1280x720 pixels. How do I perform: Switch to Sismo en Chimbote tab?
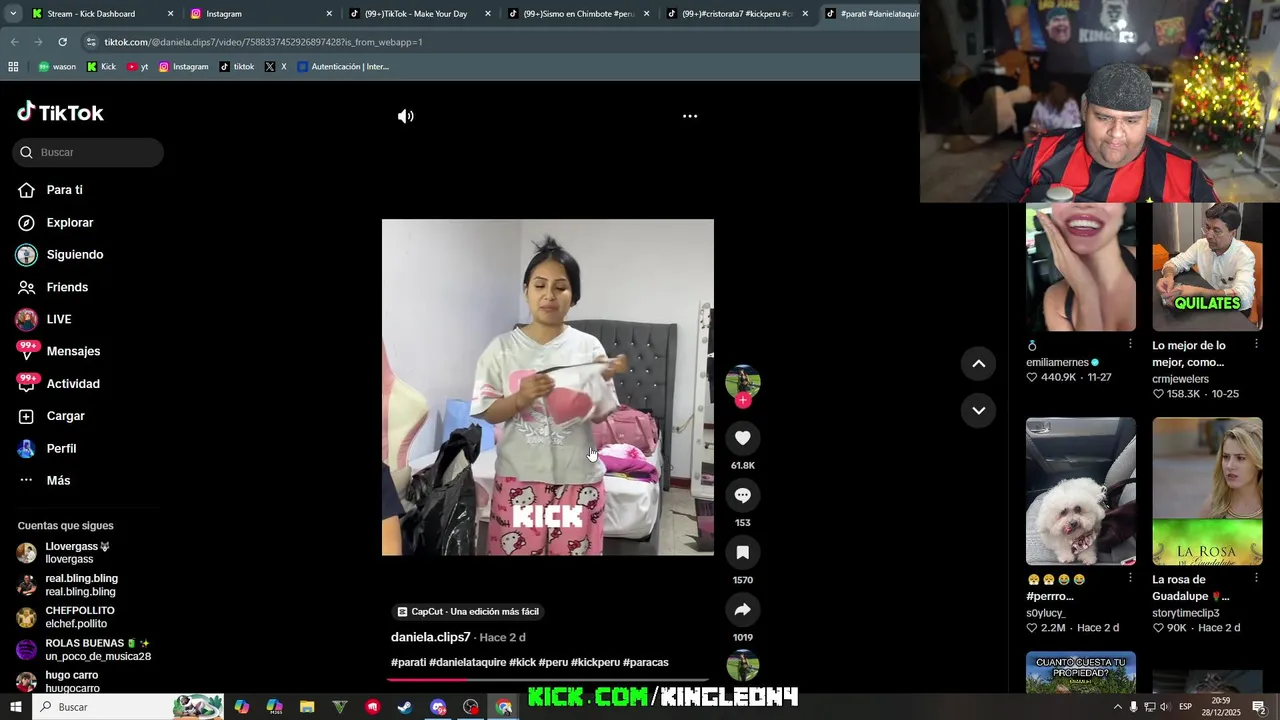[x=577, y=14]
